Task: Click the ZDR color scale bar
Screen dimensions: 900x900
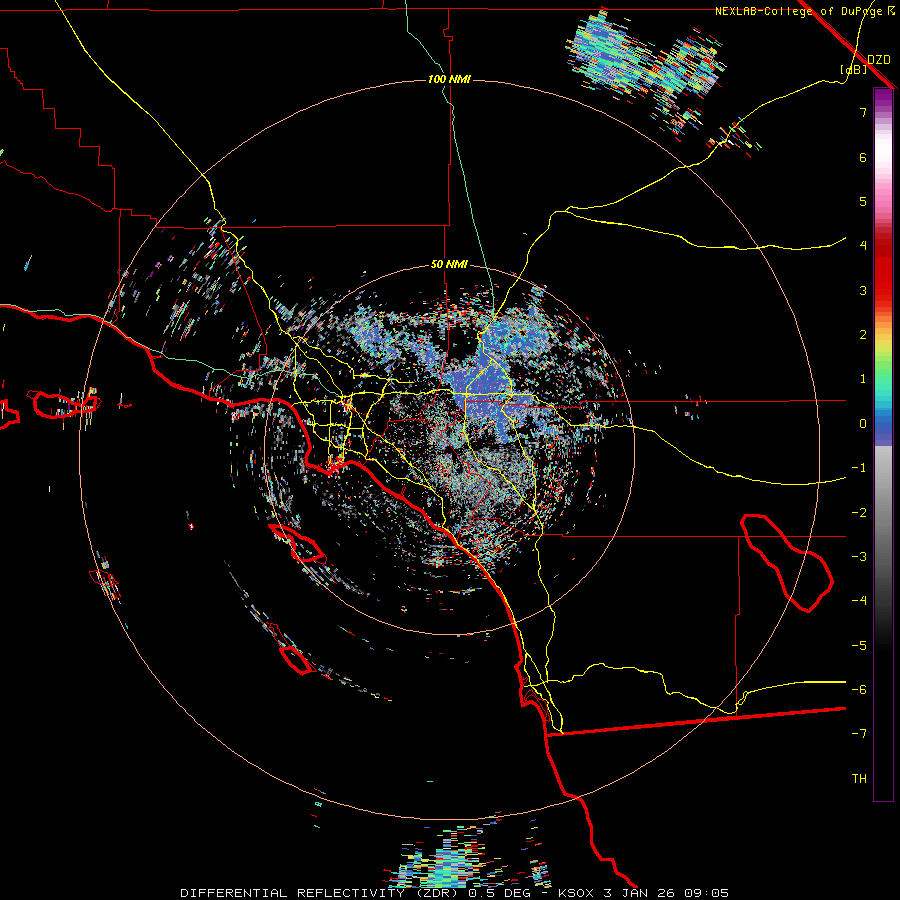Action: click(883, 444)
